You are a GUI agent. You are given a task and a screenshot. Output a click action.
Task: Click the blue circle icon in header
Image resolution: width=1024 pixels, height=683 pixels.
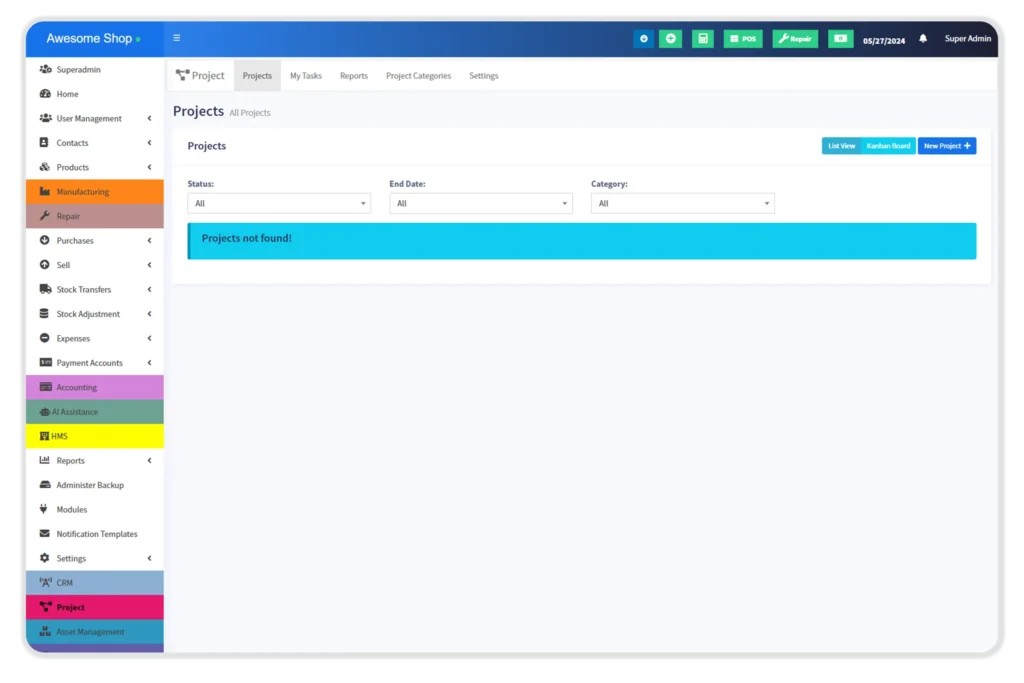(x=643, y=39)
